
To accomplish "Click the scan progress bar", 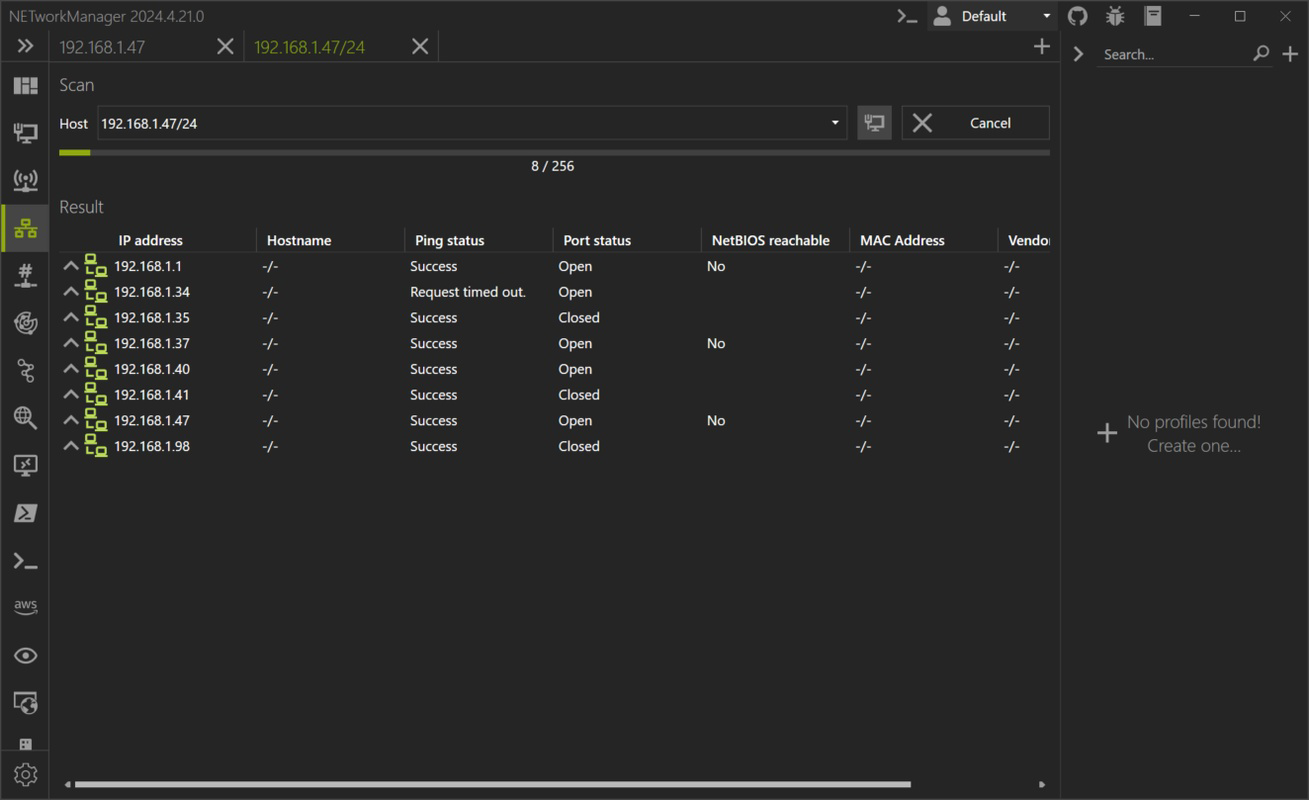I will 554,153.
